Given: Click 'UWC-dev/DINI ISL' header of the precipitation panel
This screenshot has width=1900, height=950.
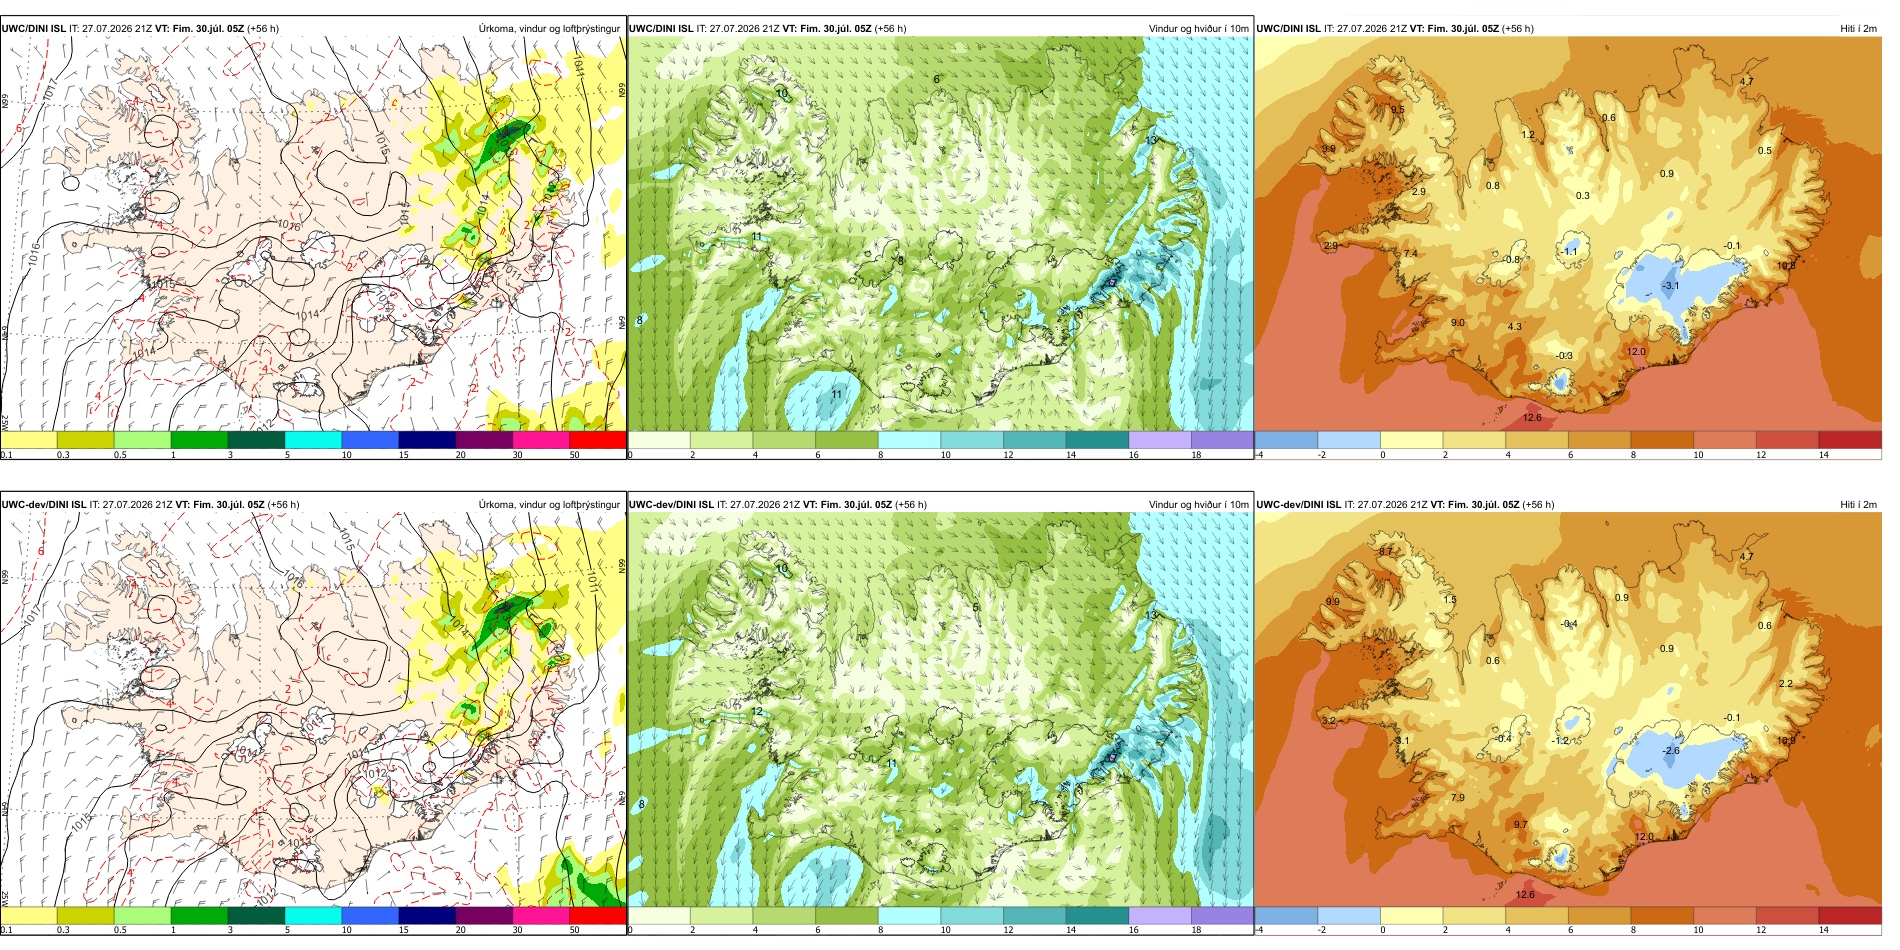Looking at the screenshot, I should pos(44,505).
